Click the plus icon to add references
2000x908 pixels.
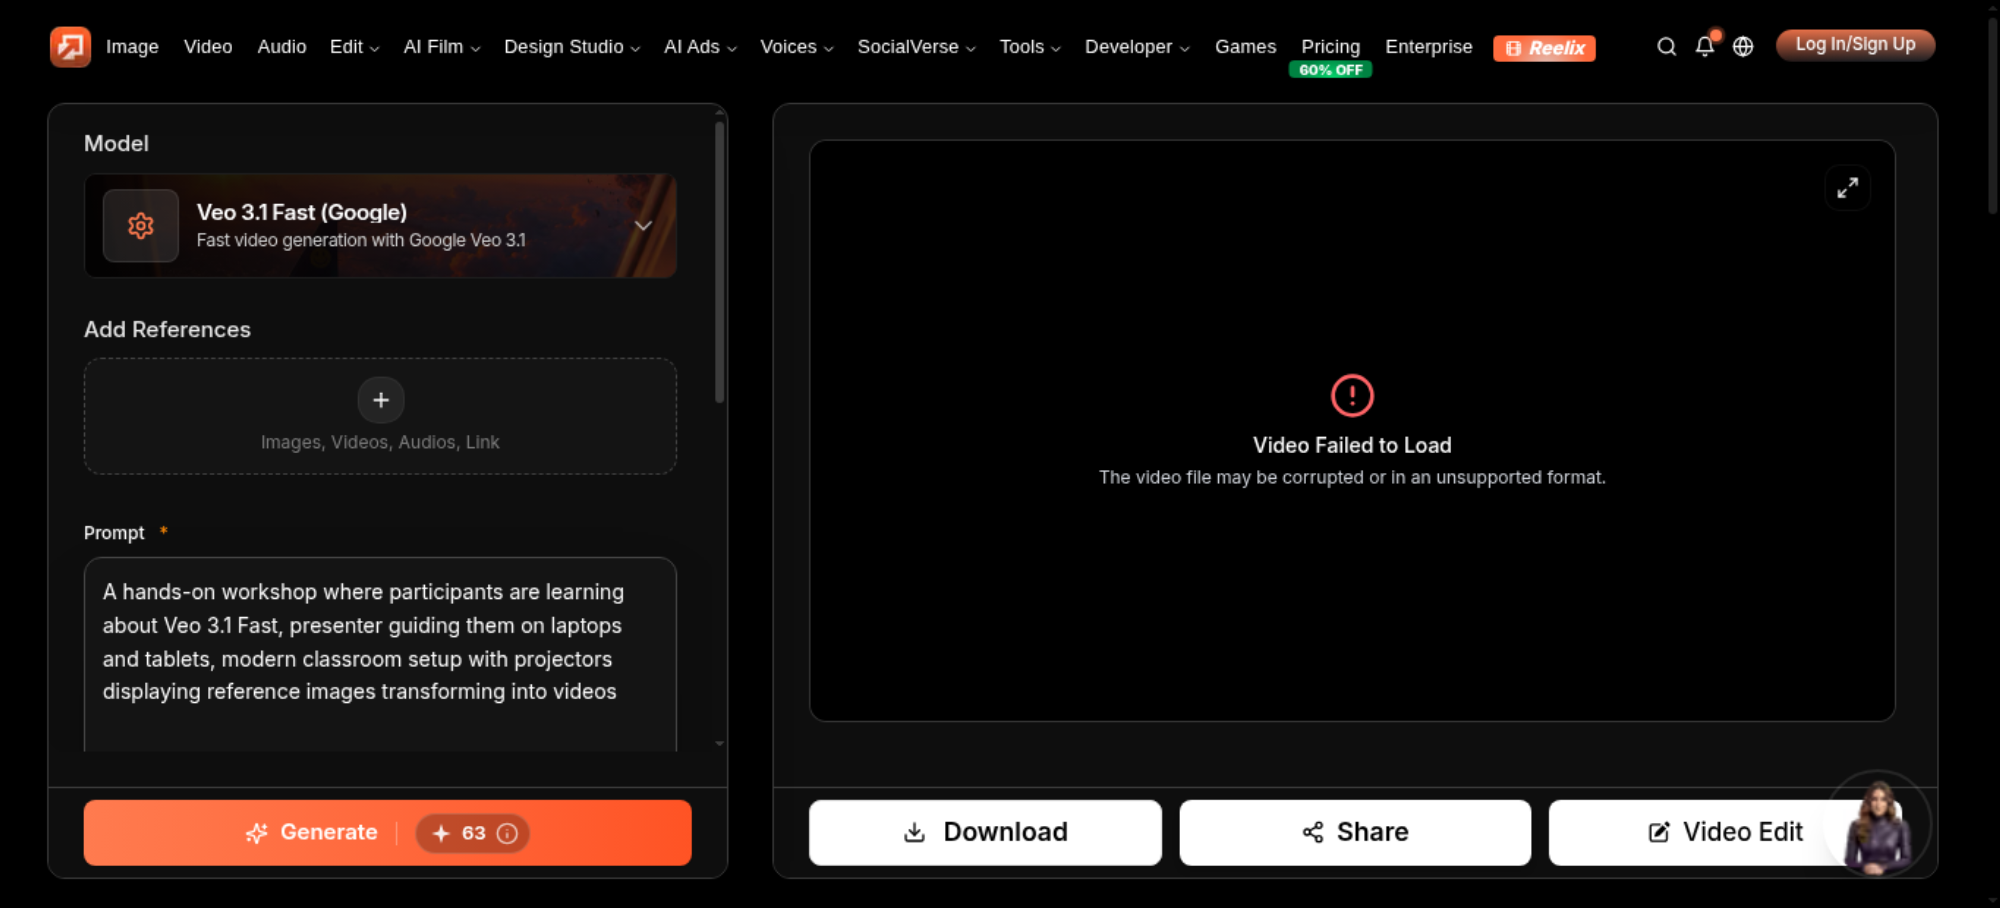click(x=381, y=400)
